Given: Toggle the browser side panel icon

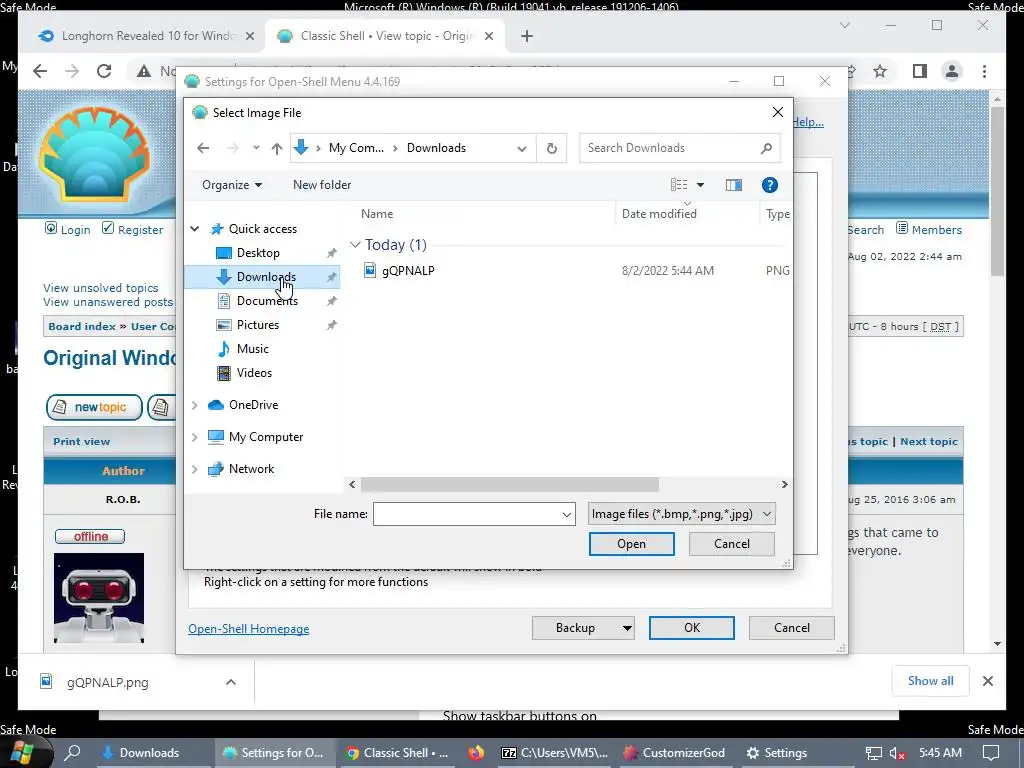Looking at the screenshot, I should (920, 71).
